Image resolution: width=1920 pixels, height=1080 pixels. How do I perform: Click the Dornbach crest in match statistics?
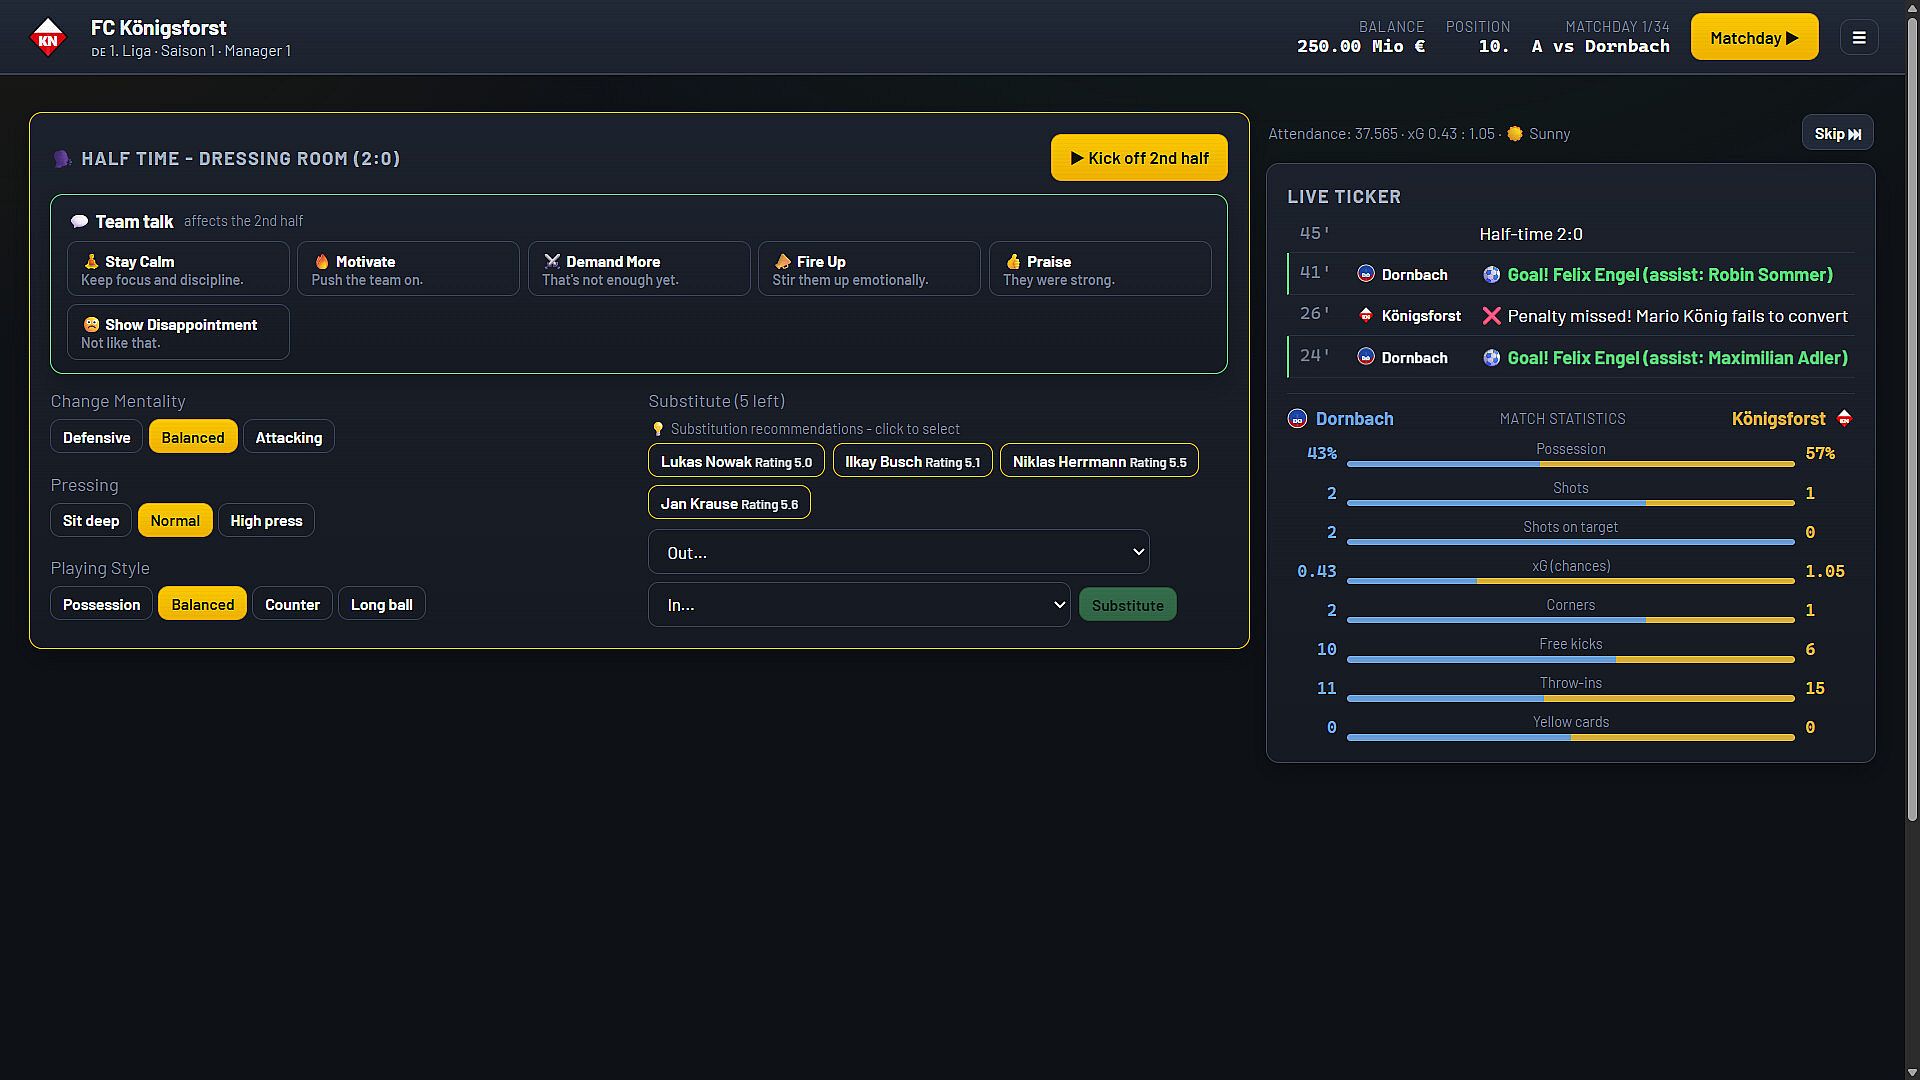point(1297,419)
